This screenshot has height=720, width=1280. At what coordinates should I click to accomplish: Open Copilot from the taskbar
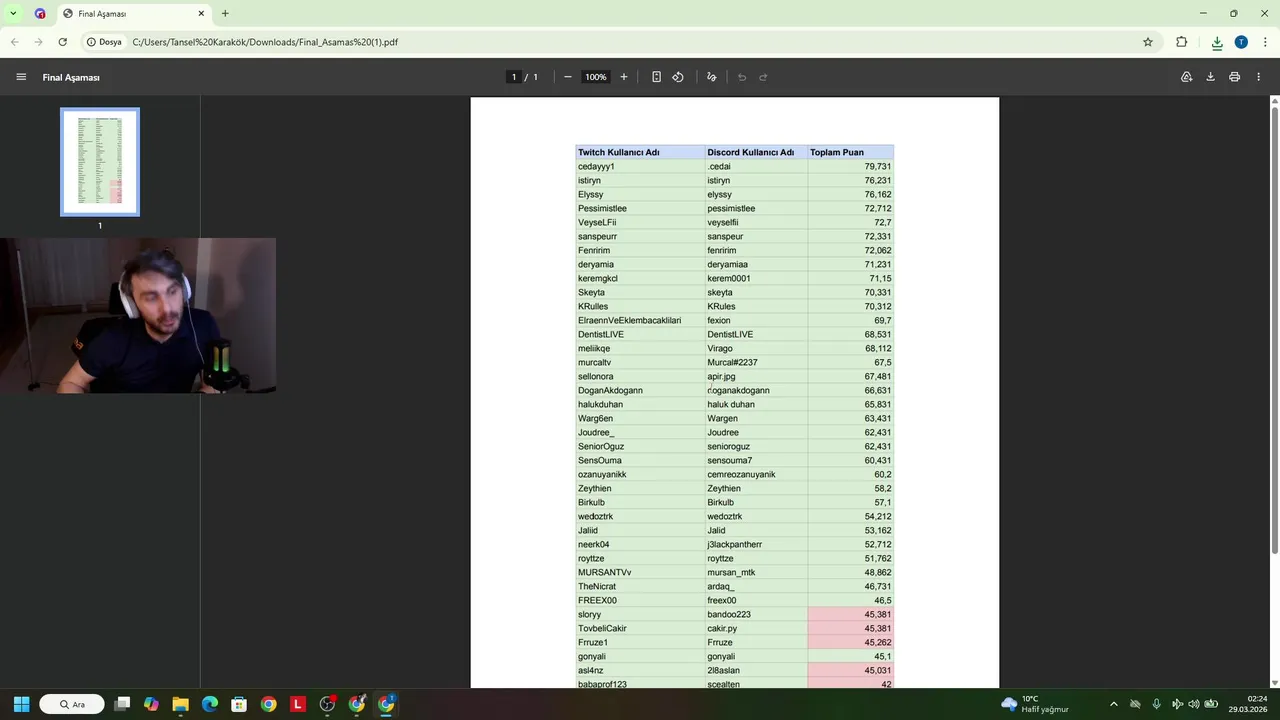pos(151,704)
